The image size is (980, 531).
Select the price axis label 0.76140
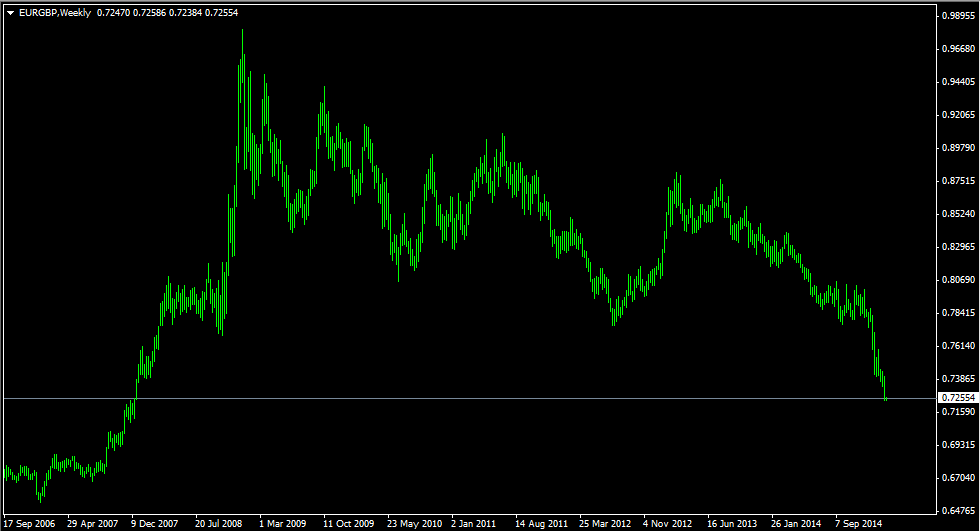pos(958,345)
